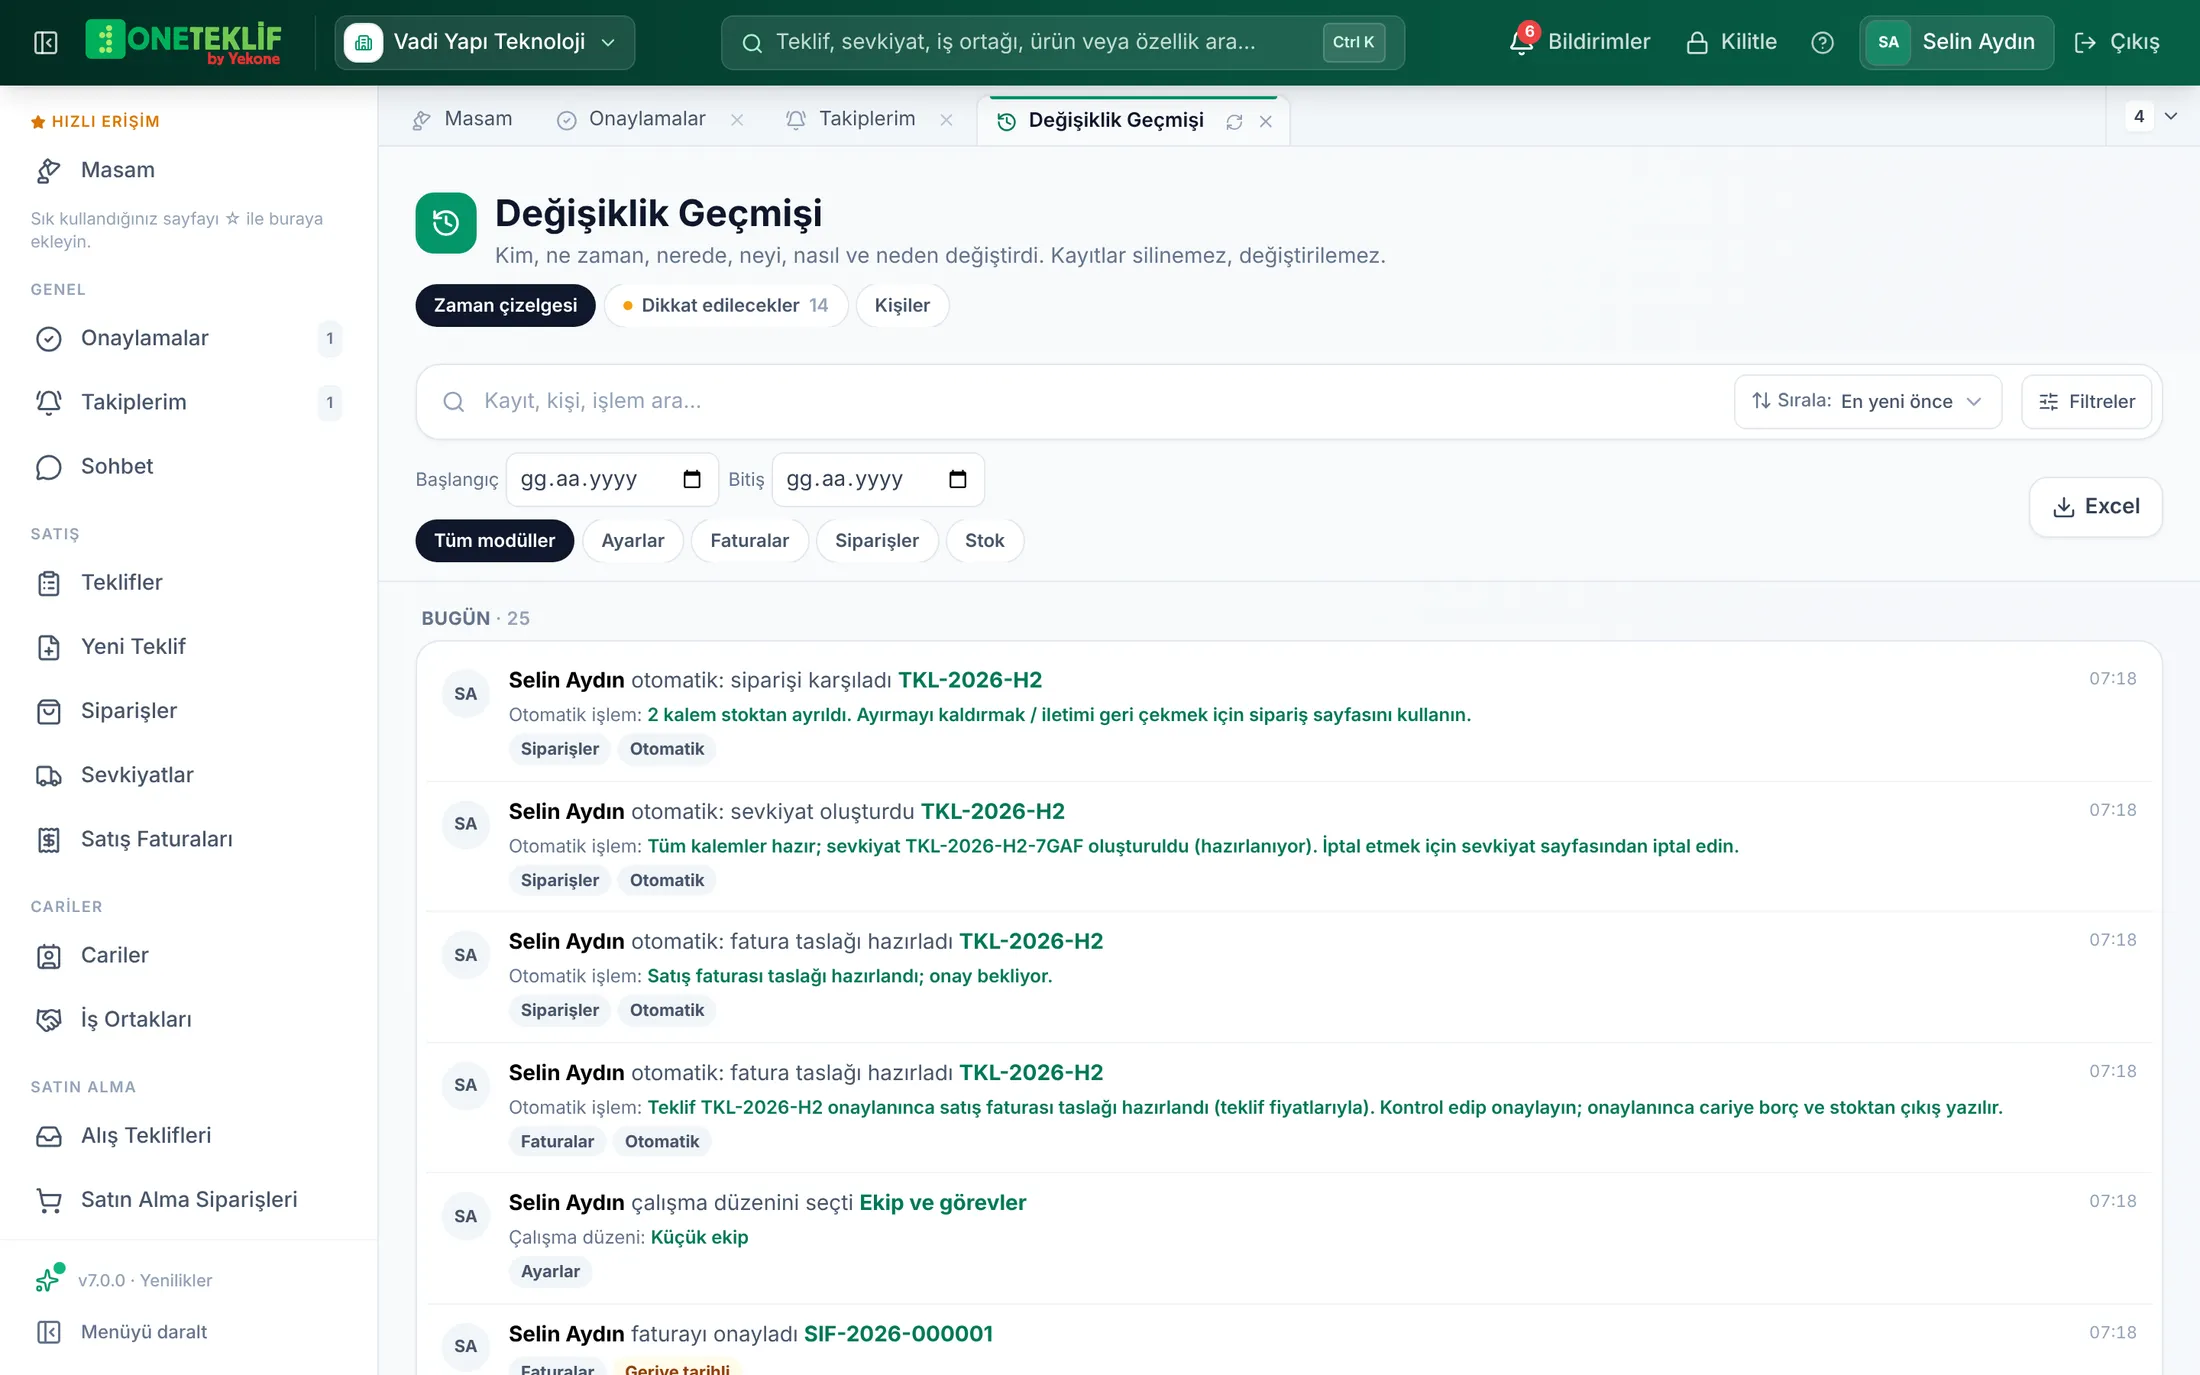The width and height of the screenshot is (2200, 1375).
Task: Open Satış Faturaları in sidebar
Action: (188, 839)
